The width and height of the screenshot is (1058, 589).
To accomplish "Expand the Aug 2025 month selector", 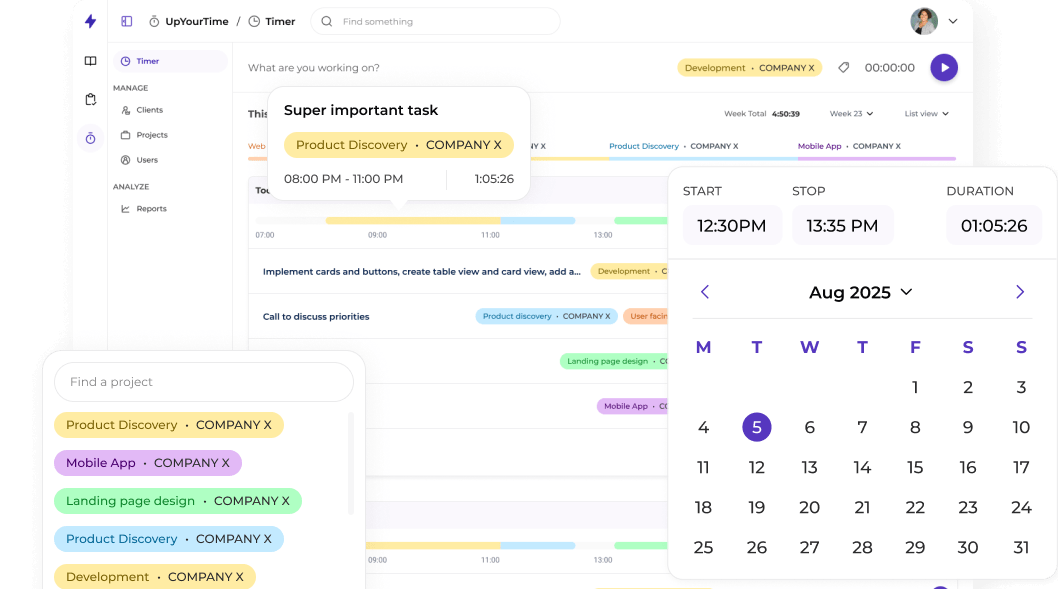I will click(860, 292).
